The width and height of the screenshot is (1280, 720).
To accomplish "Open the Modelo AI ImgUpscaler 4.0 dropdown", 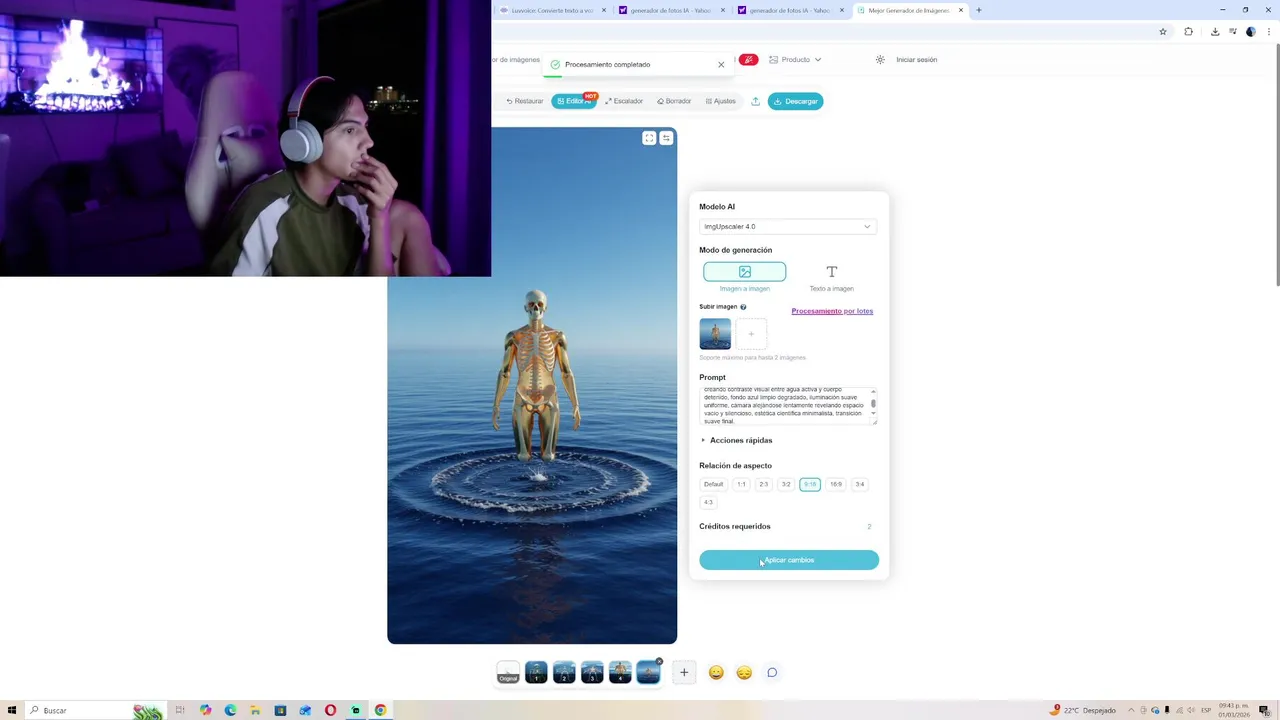I will tap(788, 227).
